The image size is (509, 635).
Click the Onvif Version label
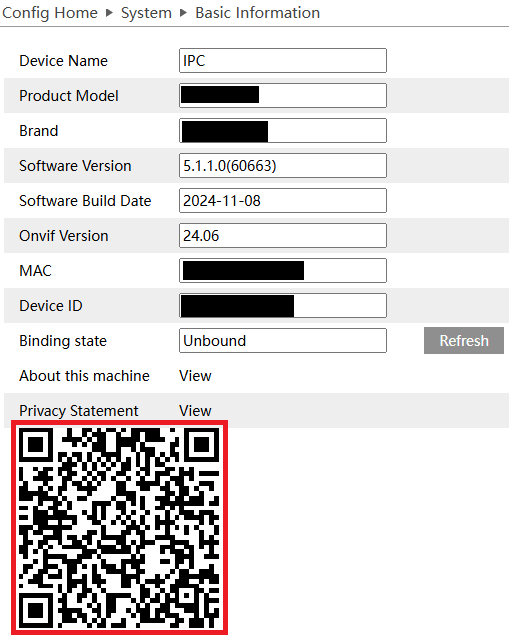(x=64, y=236)
